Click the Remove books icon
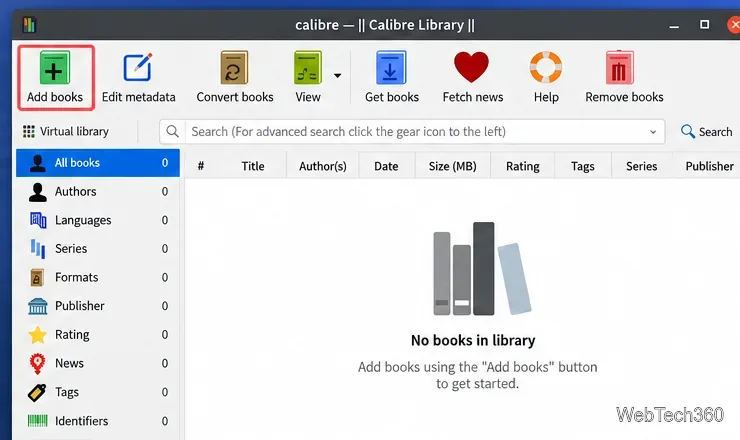This screenshot has height=440, width=740. click(x=620, y=68)
